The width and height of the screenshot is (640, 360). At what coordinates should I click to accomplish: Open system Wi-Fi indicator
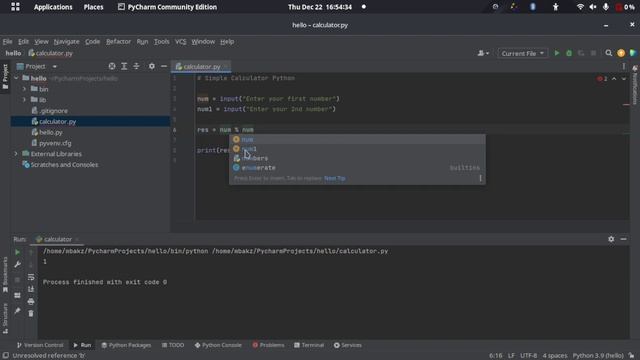[580, 7]
